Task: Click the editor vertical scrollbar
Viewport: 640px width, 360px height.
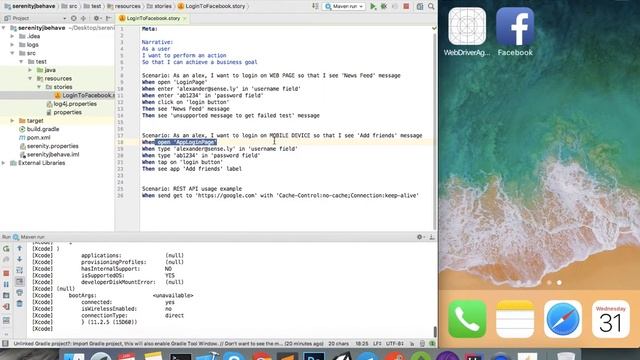Action: tap(434, 131)
